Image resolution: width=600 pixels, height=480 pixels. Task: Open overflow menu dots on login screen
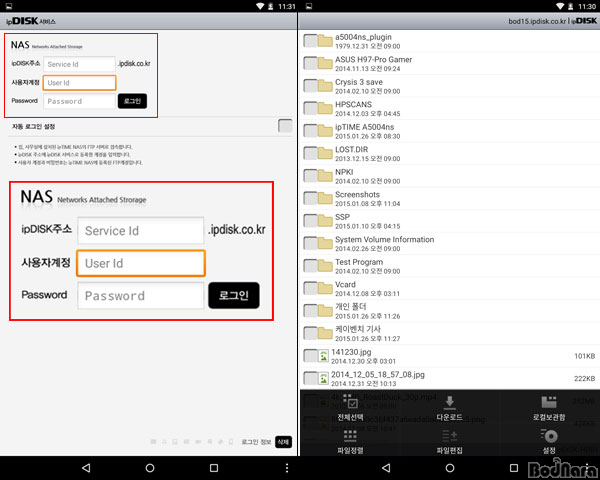(287, 468)
